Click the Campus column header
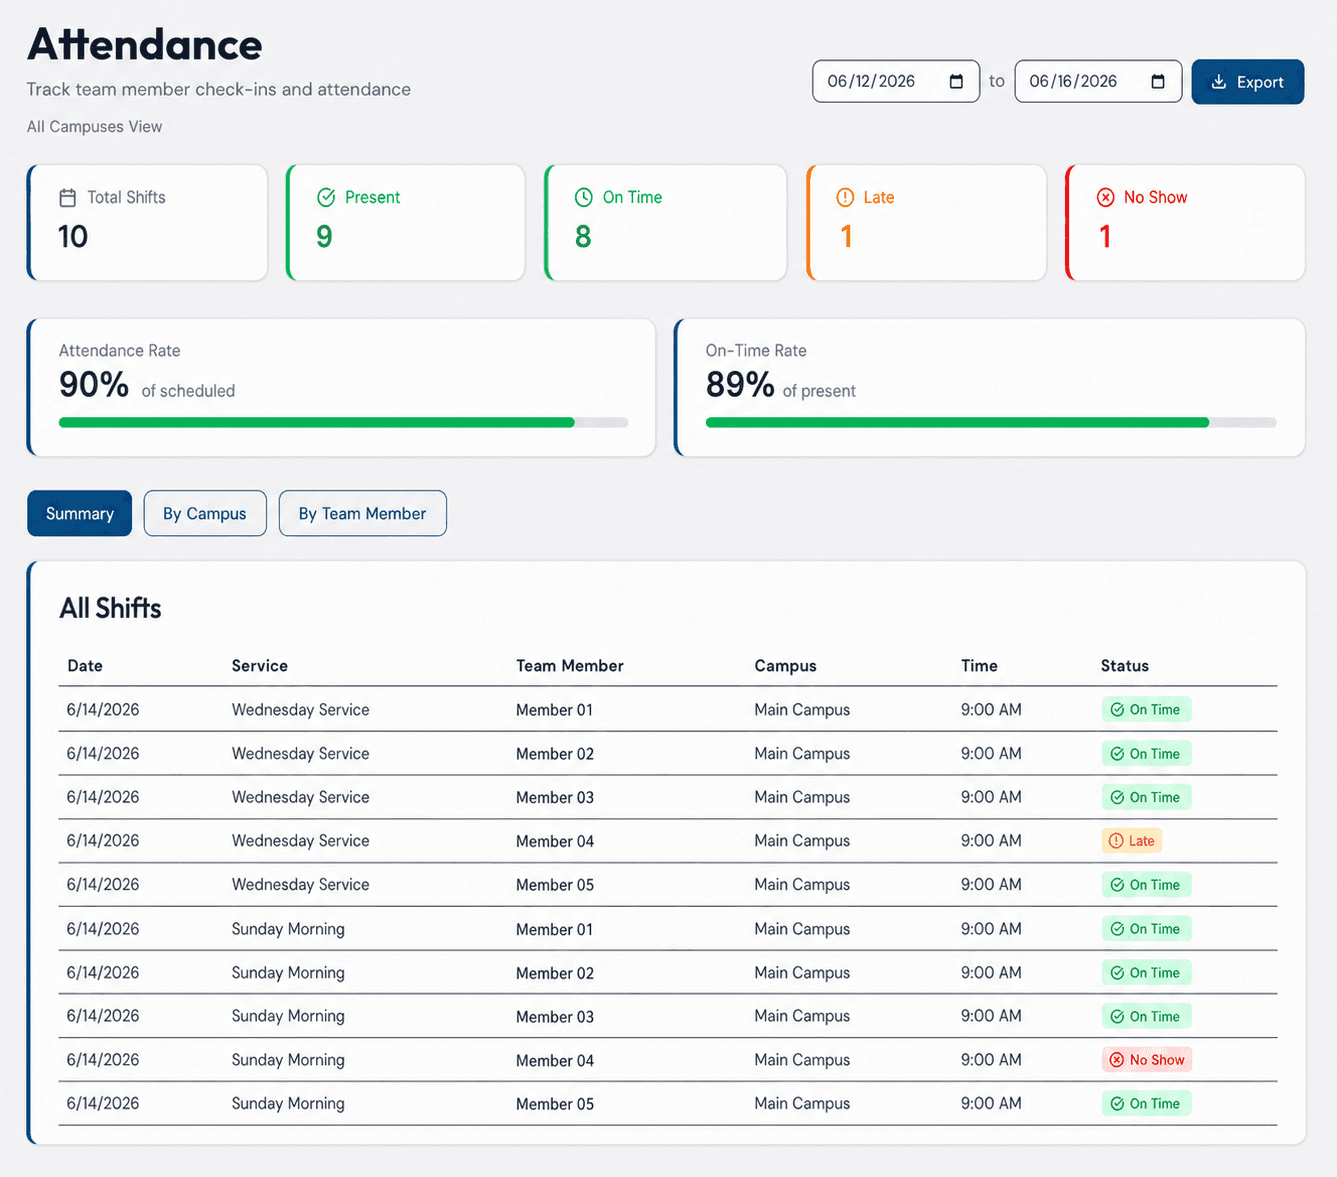Image resolution: width=1337 pixels, height=1177 pixels. pyautogui.click(x=786, y=666)
